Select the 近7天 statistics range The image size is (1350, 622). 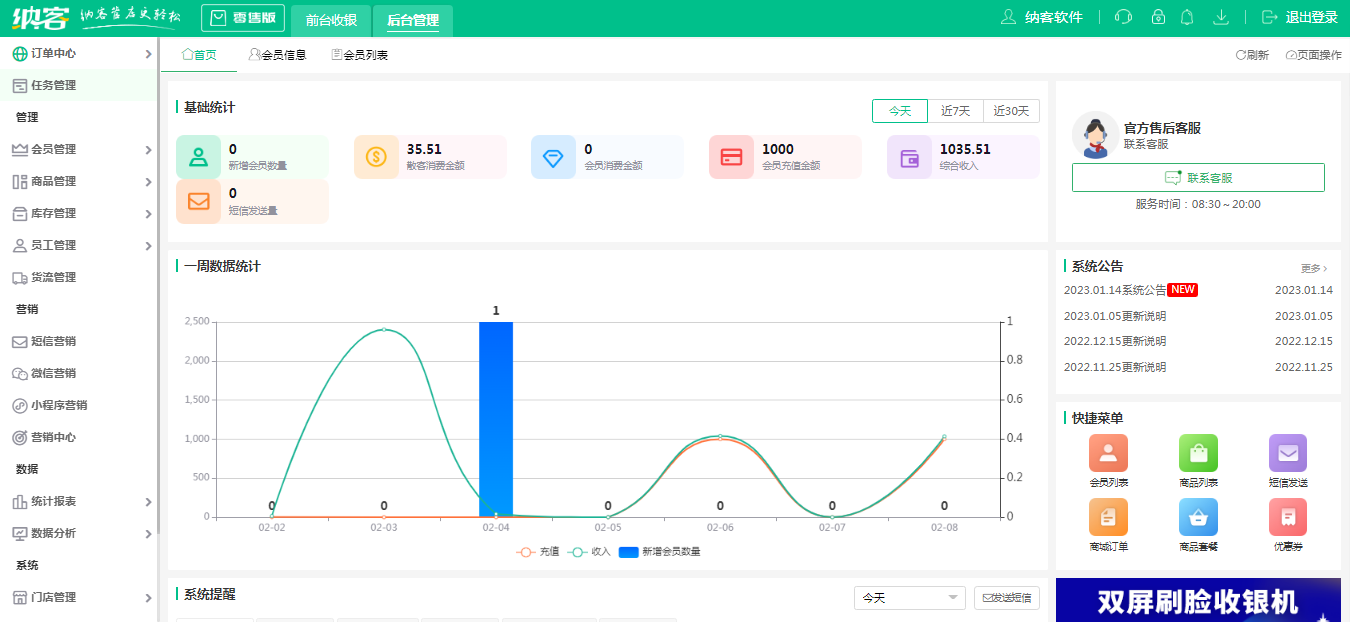click(955, 111)
